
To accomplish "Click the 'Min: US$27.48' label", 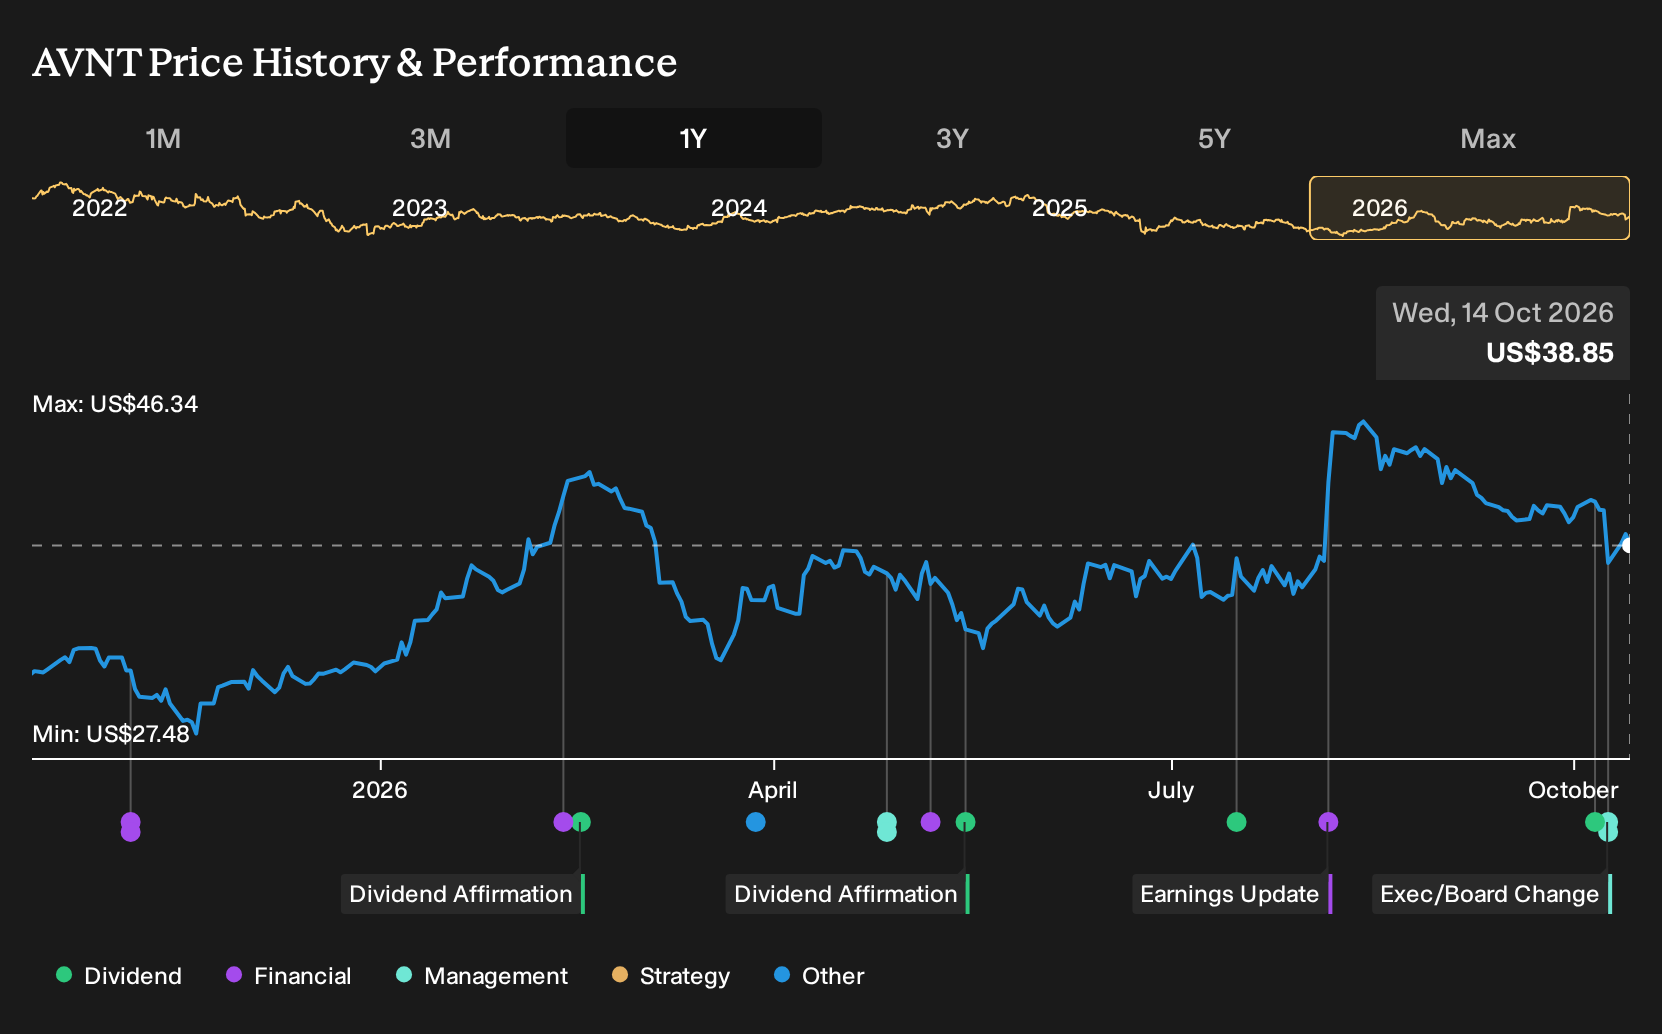I will click(111, 734).
